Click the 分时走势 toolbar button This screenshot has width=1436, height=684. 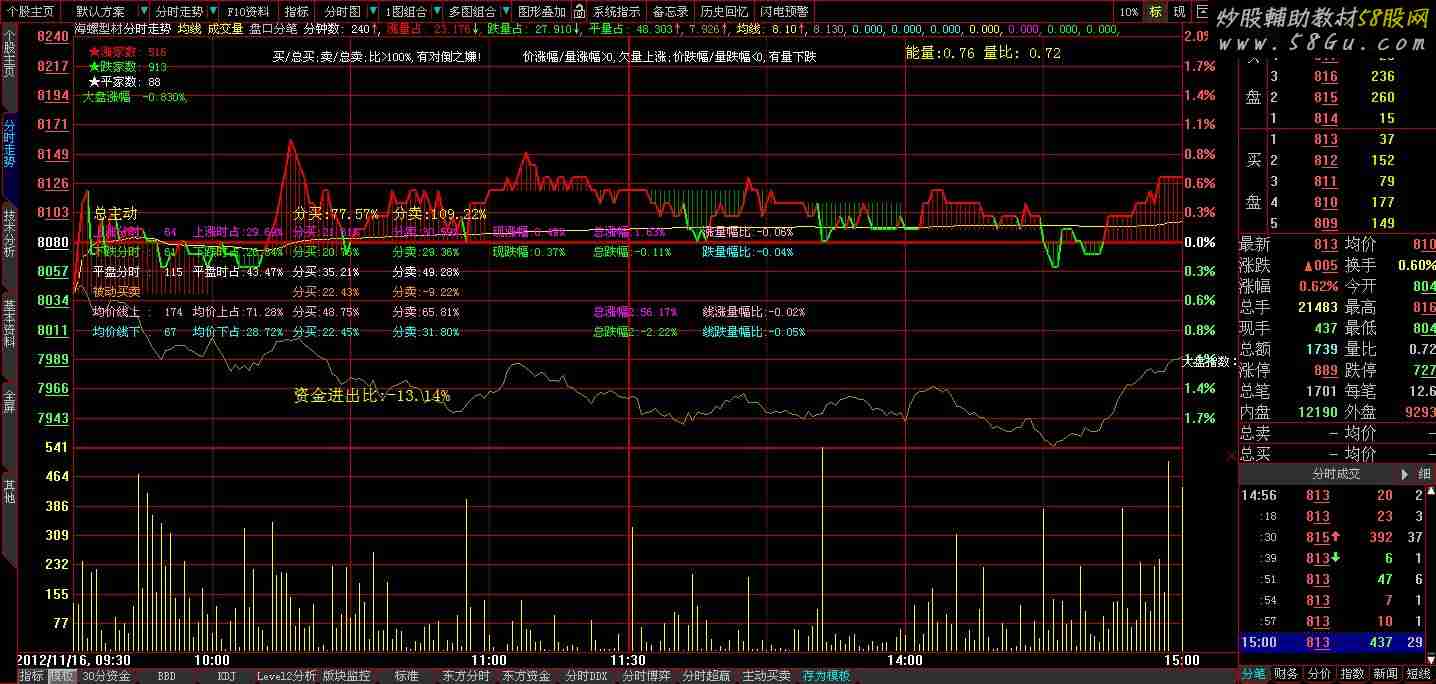(180, 11)
